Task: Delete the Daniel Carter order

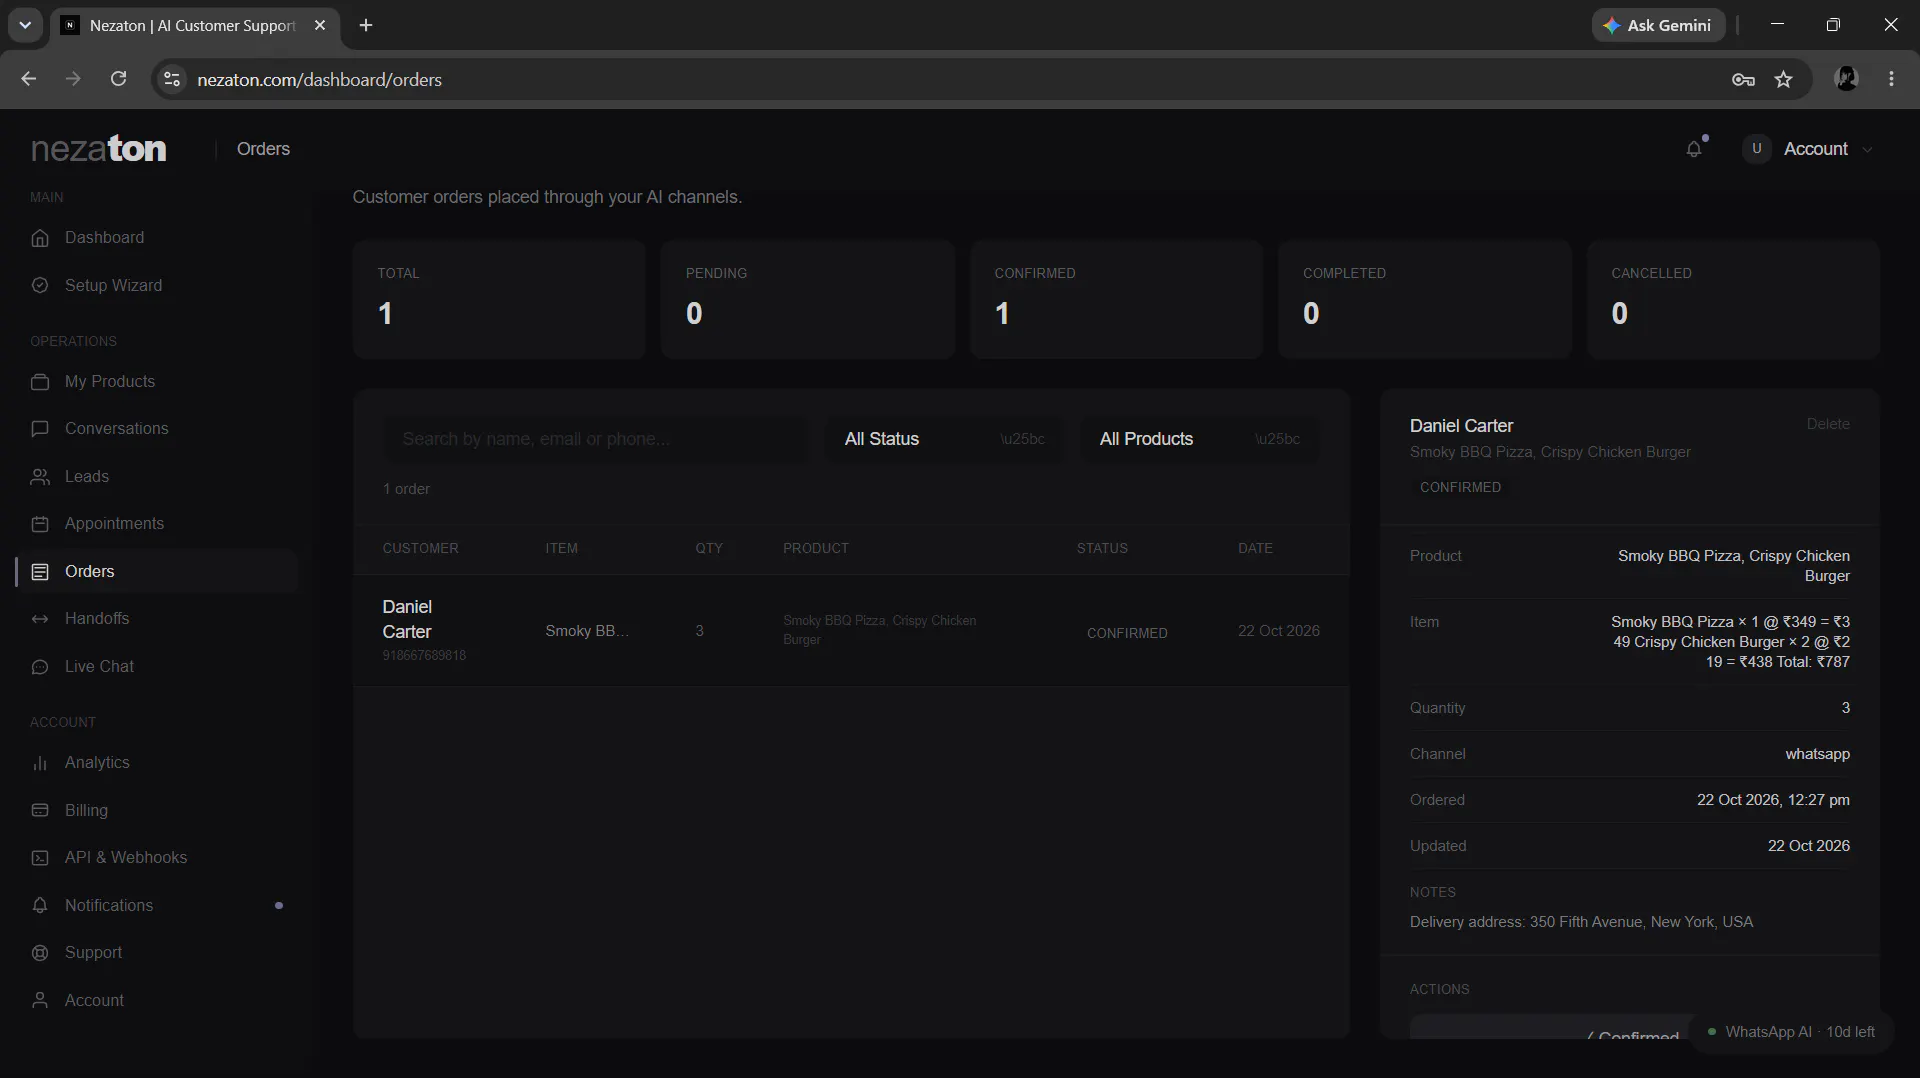Action: [1828, 424]
